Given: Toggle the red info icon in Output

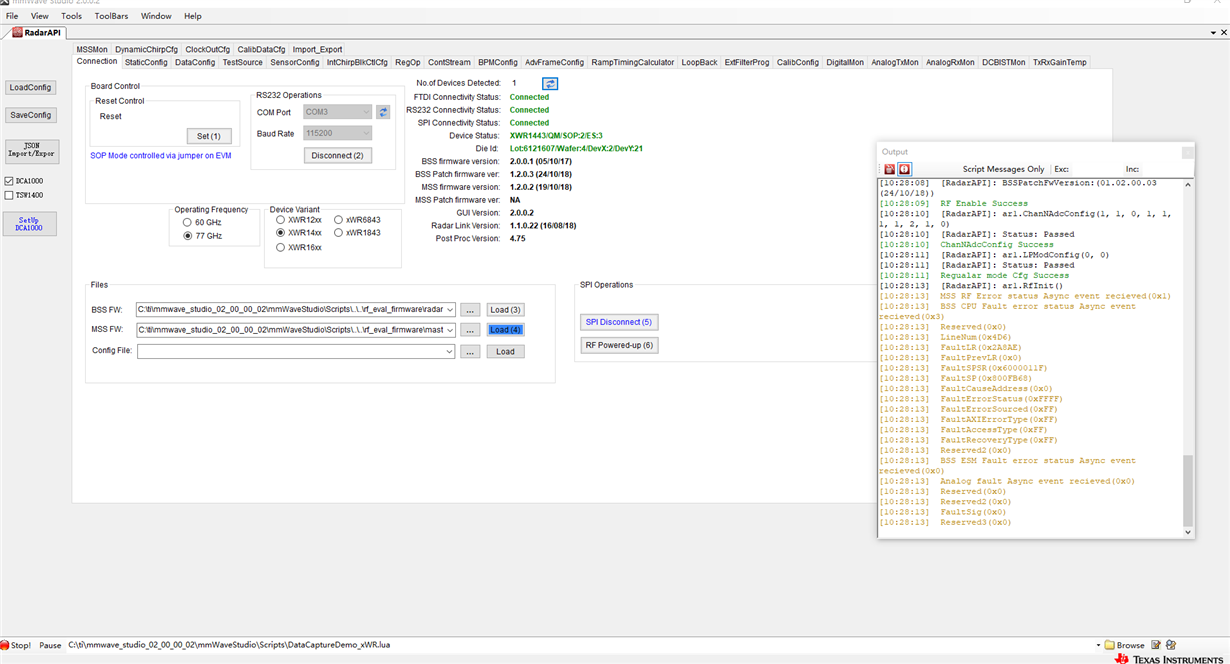Looking at the screenshot, I should tap(904, 169).
